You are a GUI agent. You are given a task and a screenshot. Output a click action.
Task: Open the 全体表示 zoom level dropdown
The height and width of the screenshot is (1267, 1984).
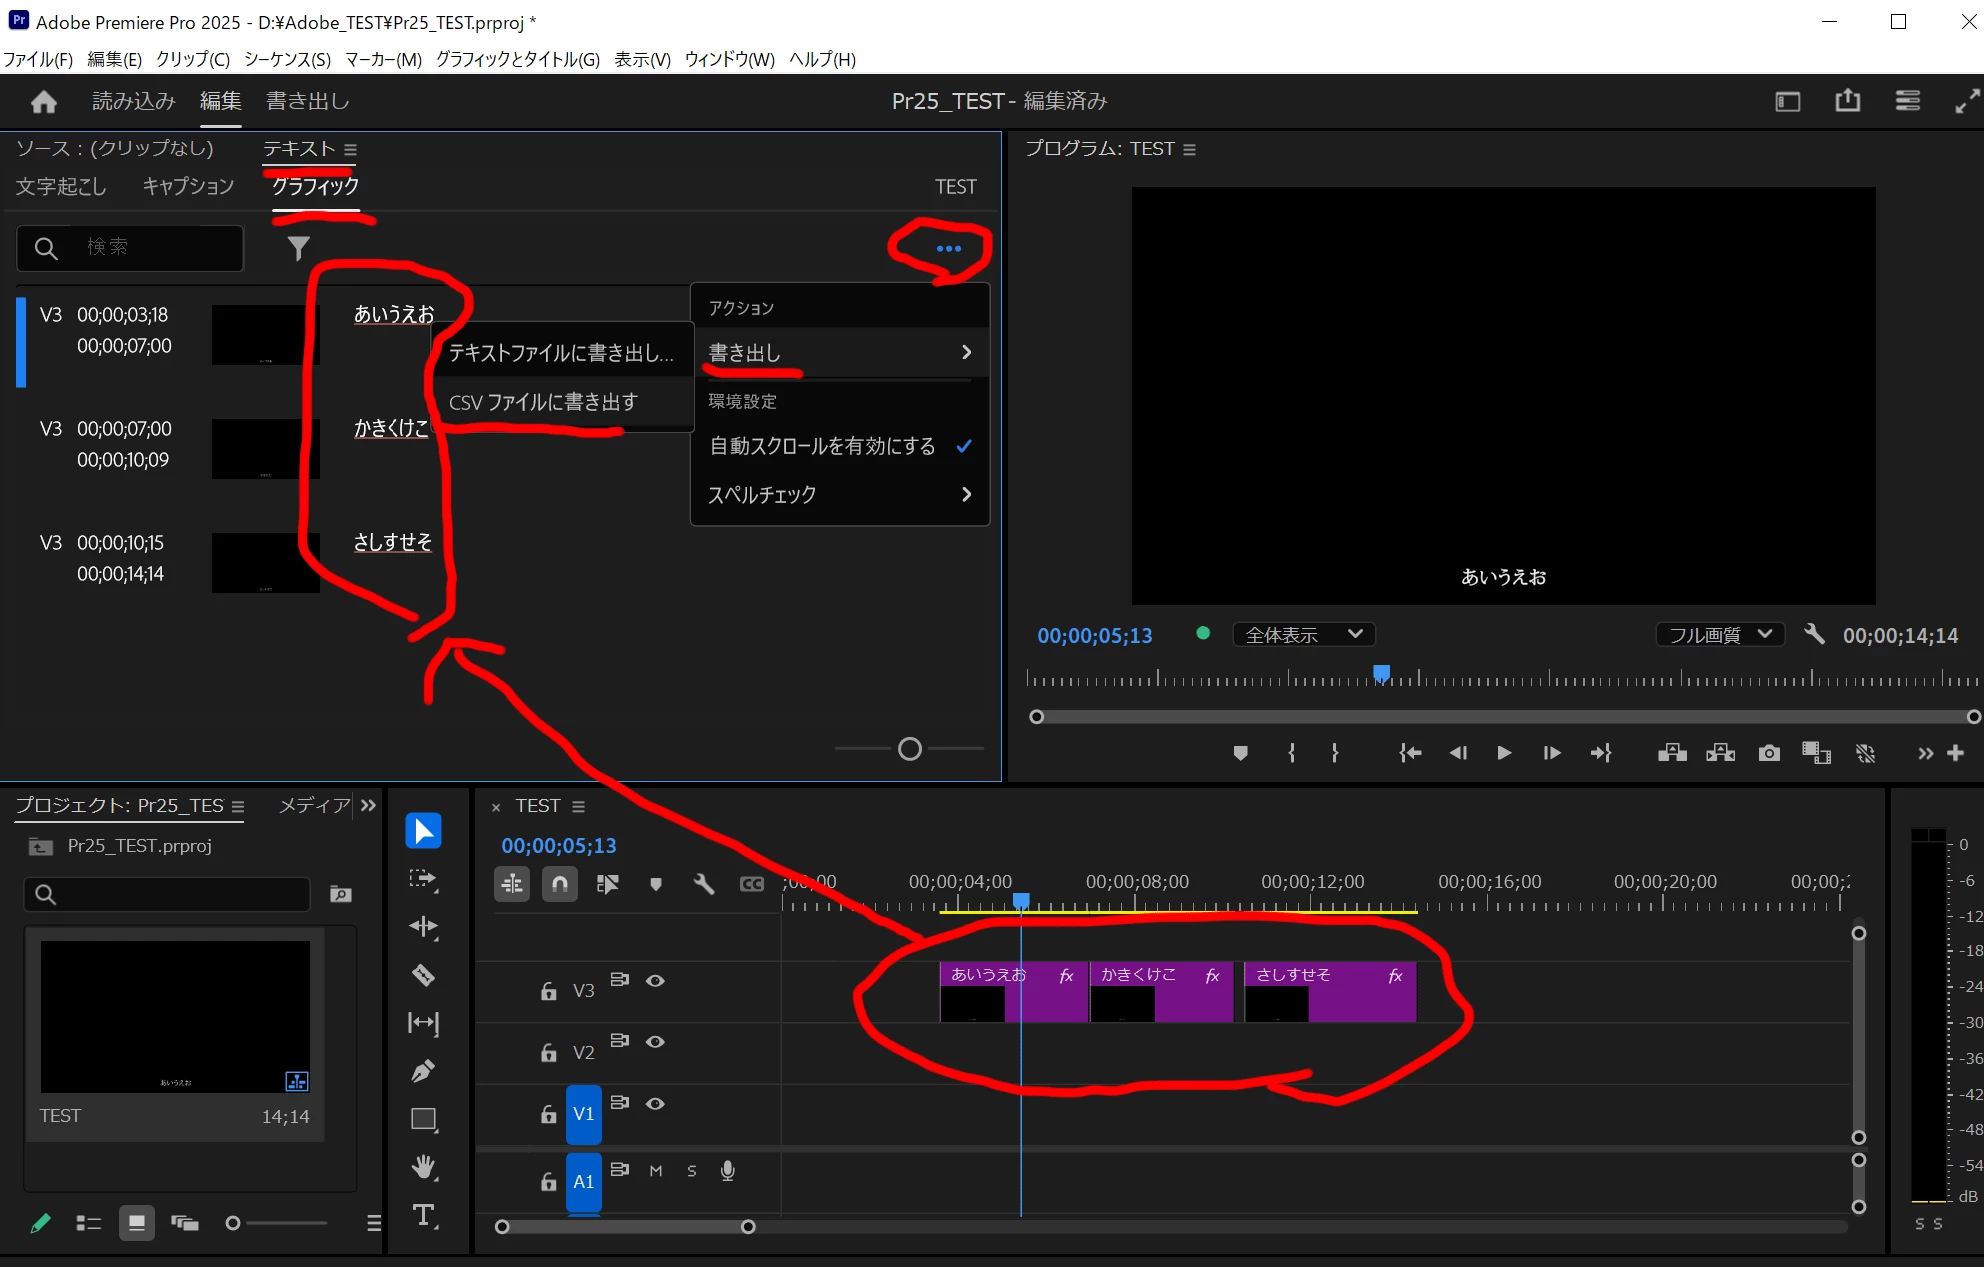click(x=1303, y=635)
